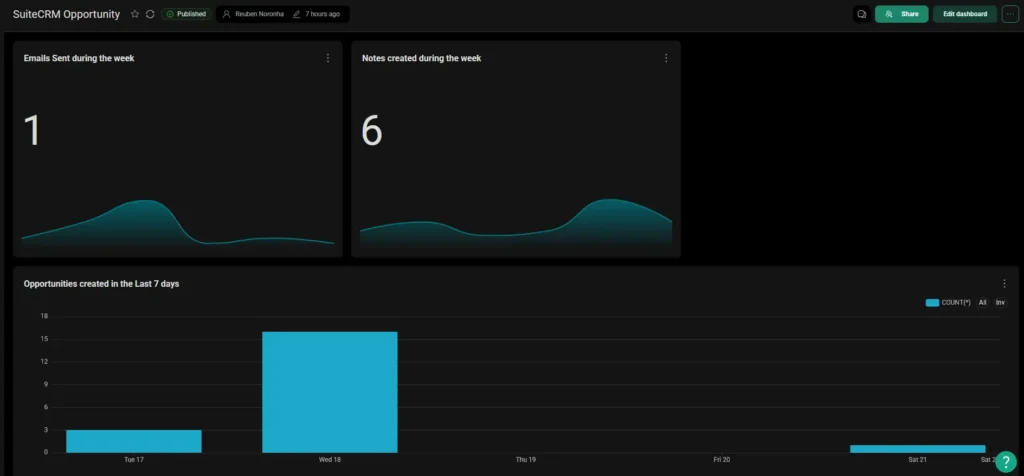Open the dashboard more options ellipsis menu
This screenshot has height=476, width=1024.
[x=1010, y=14]
